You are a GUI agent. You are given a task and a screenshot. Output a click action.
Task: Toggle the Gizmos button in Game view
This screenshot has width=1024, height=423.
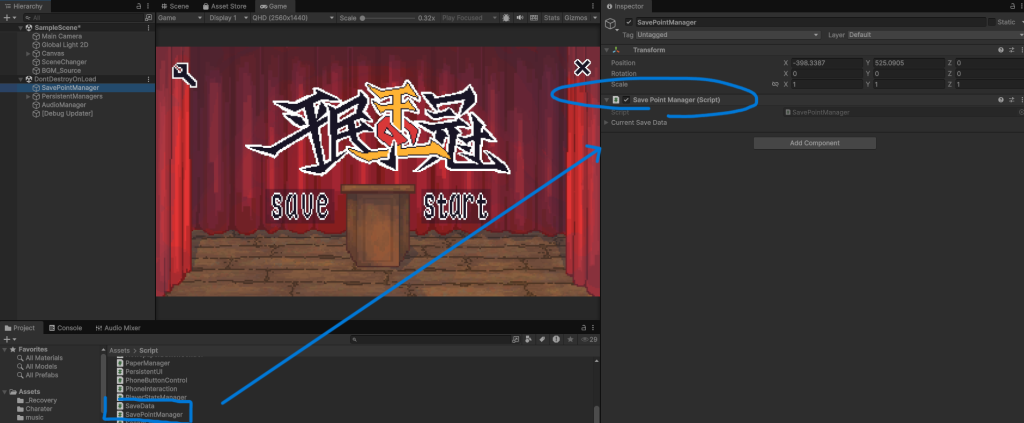575,18
